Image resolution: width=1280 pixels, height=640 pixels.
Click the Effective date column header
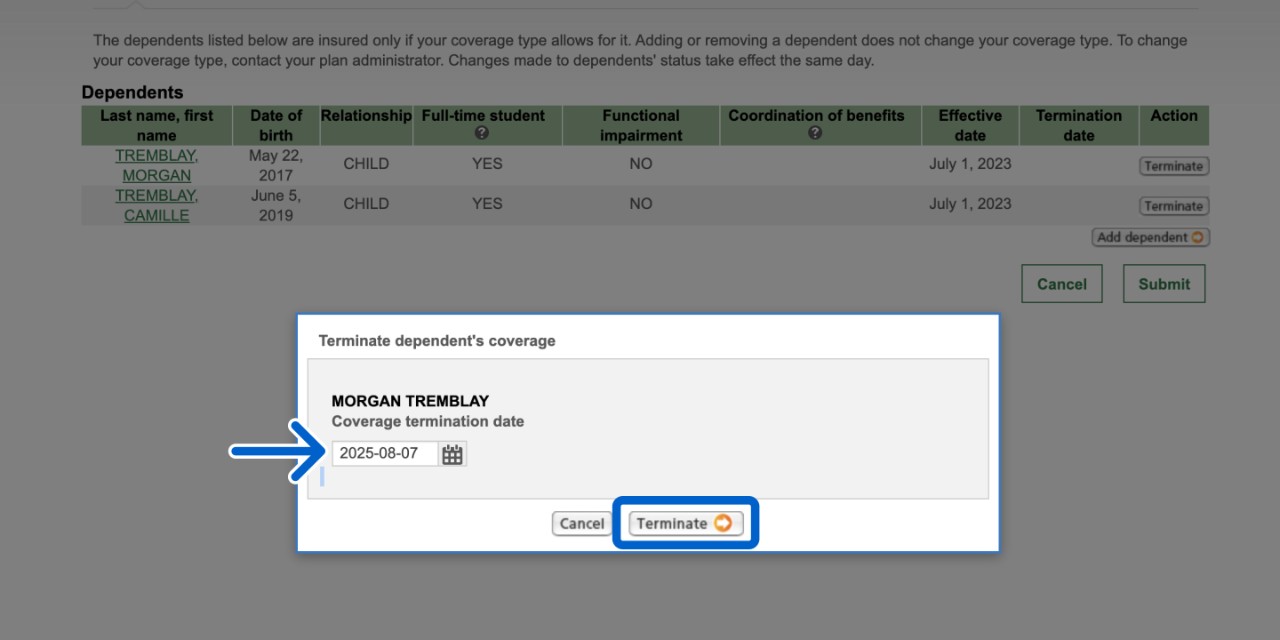pos(970,125)
